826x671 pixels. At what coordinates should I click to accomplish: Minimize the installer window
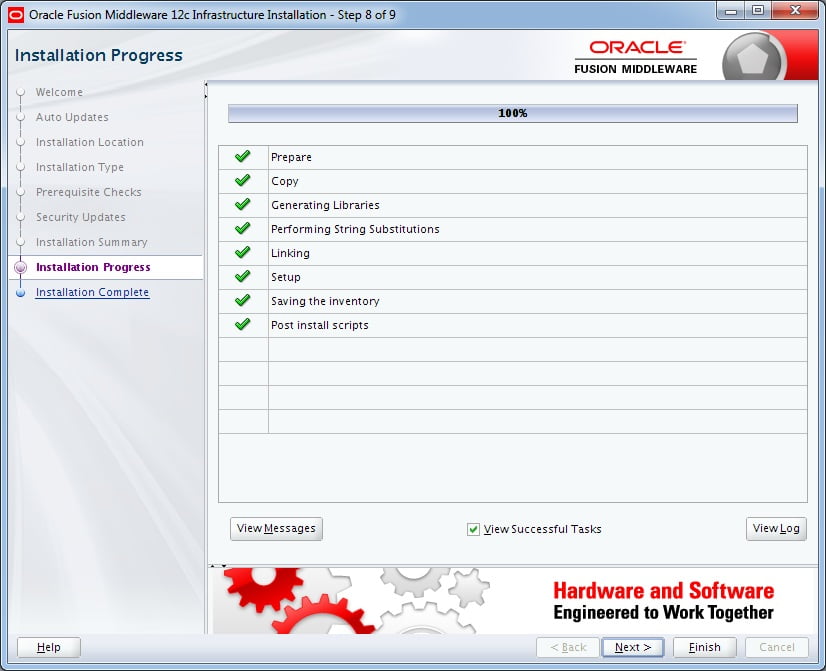731,11
